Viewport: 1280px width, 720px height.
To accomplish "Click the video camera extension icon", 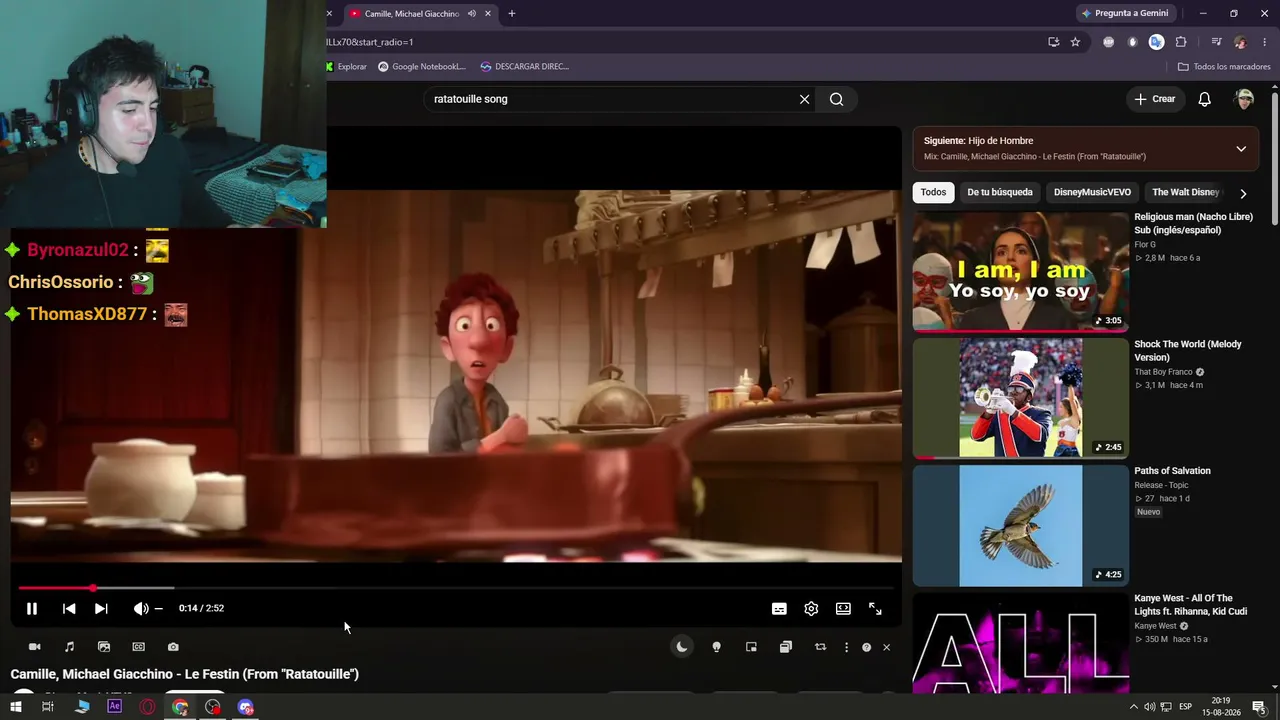I will [34, 647].
